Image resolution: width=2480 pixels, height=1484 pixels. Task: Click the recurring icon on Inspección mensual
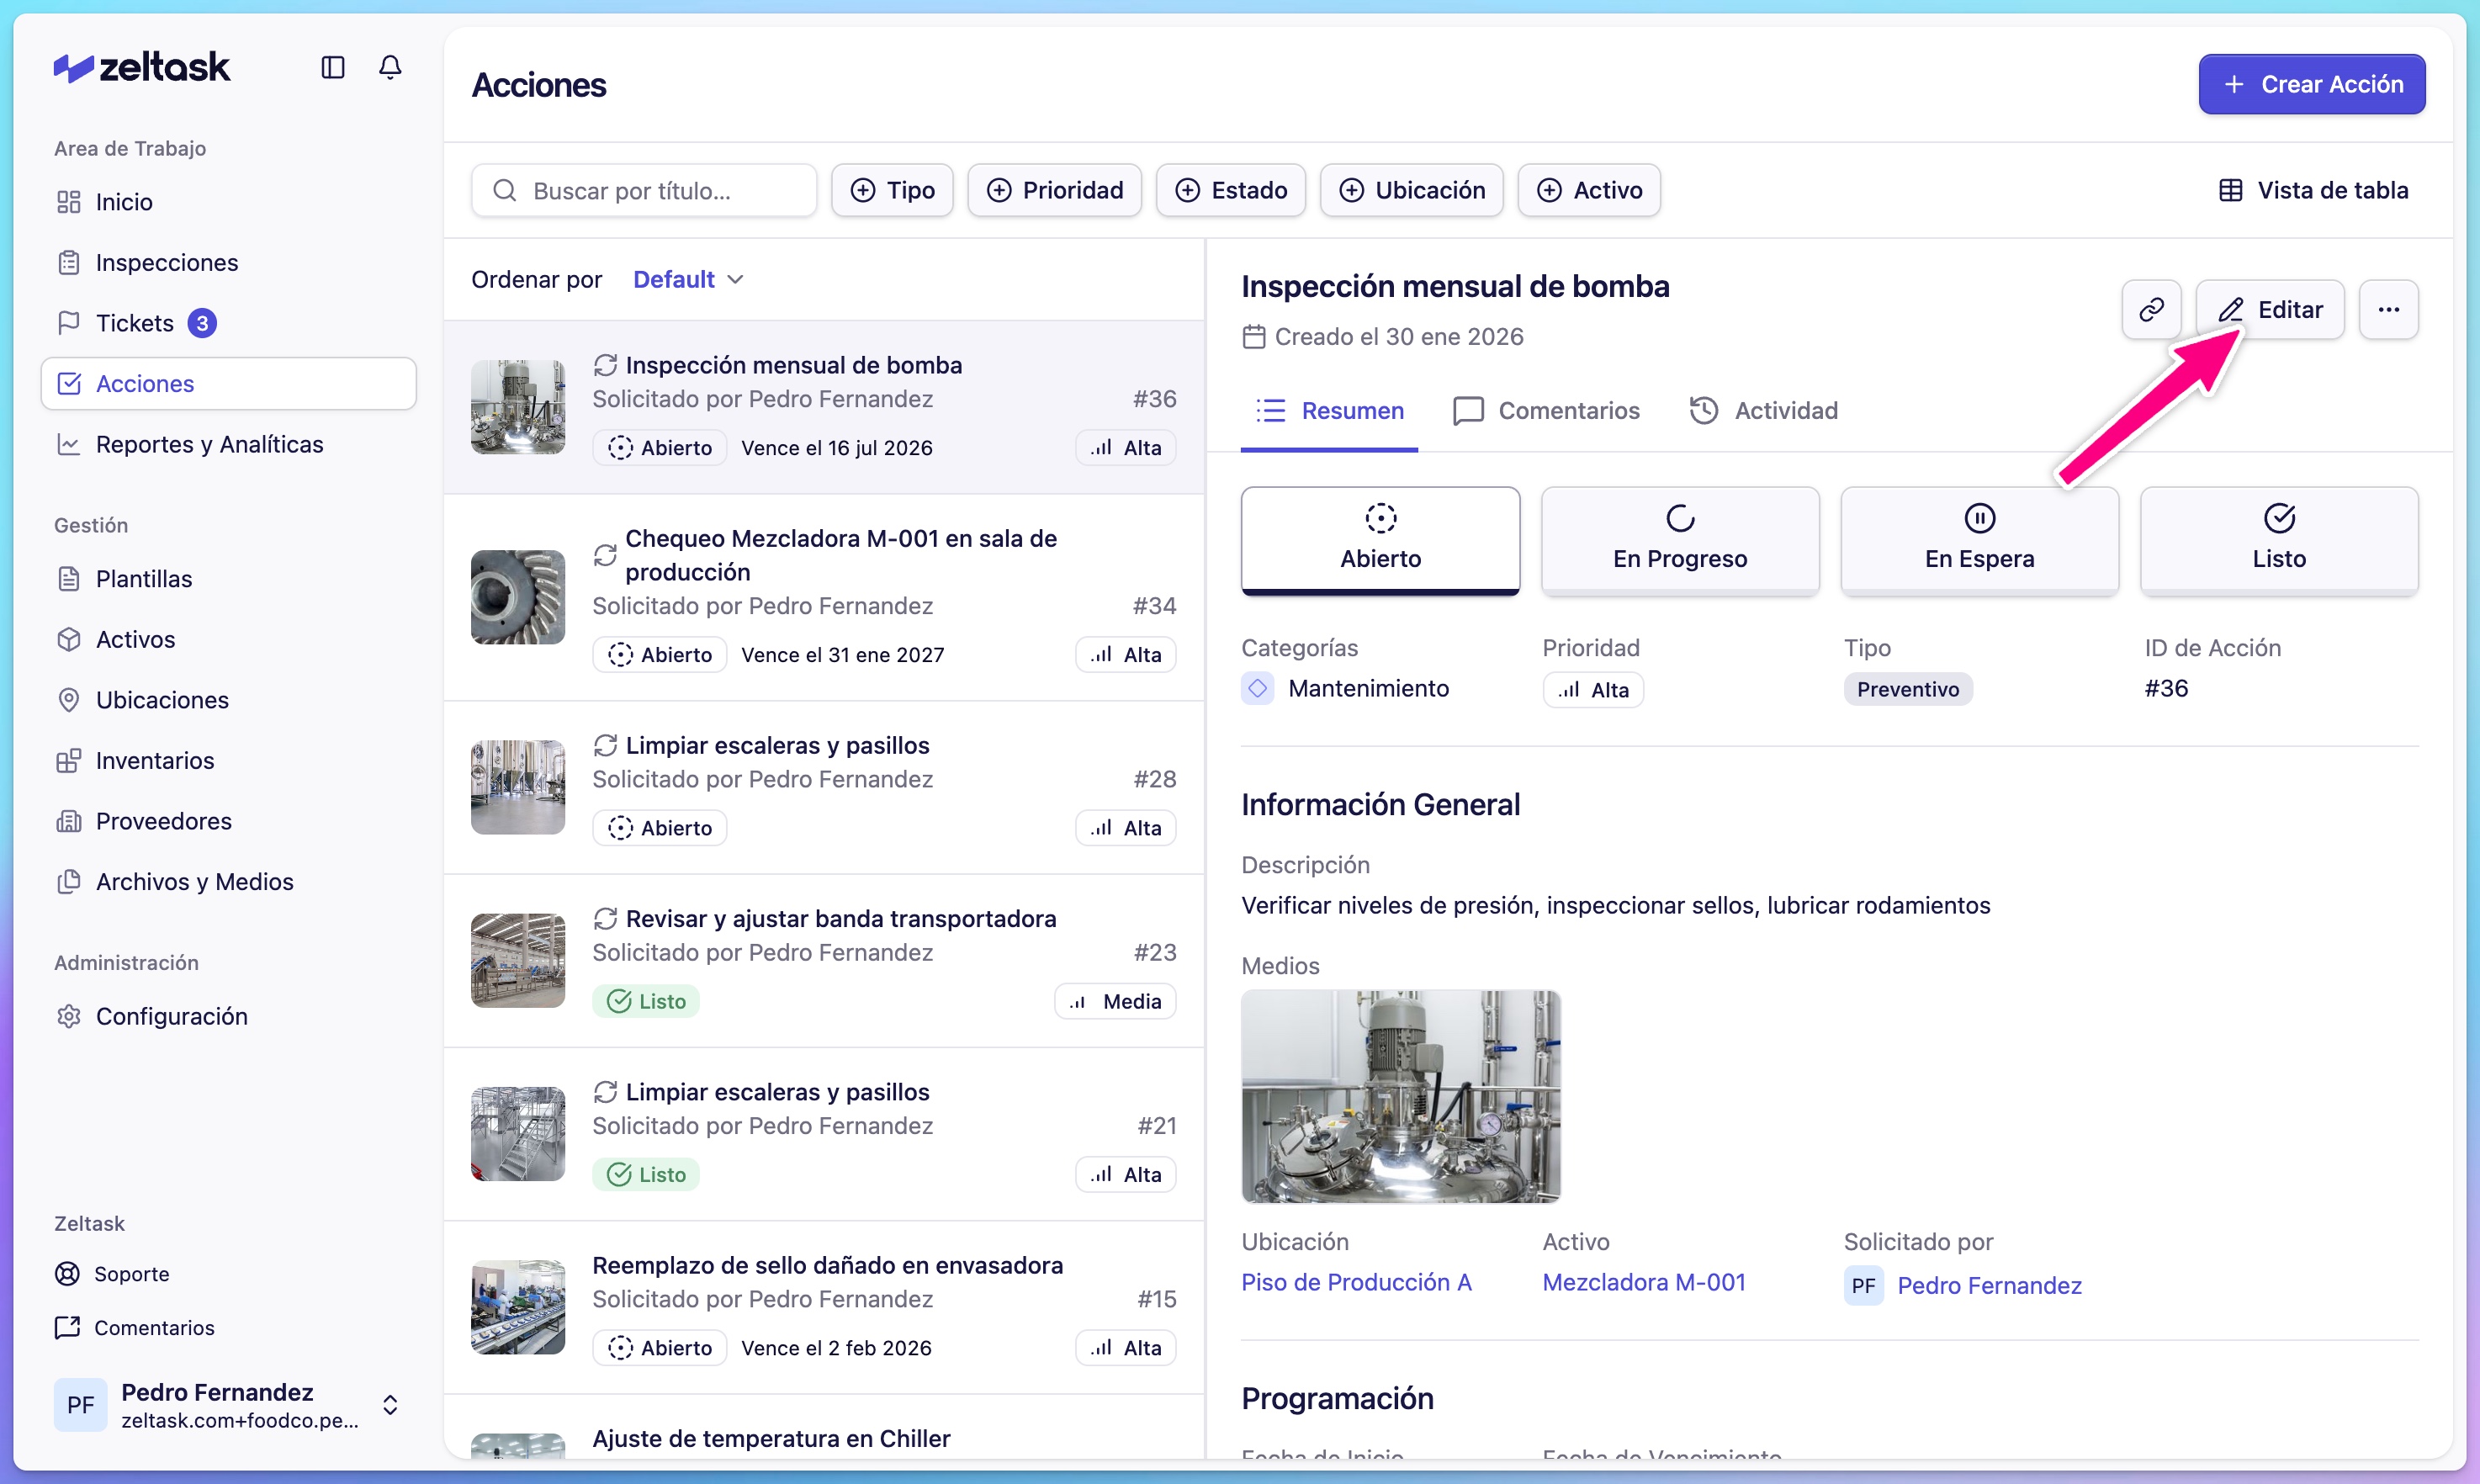click(605, 366)
